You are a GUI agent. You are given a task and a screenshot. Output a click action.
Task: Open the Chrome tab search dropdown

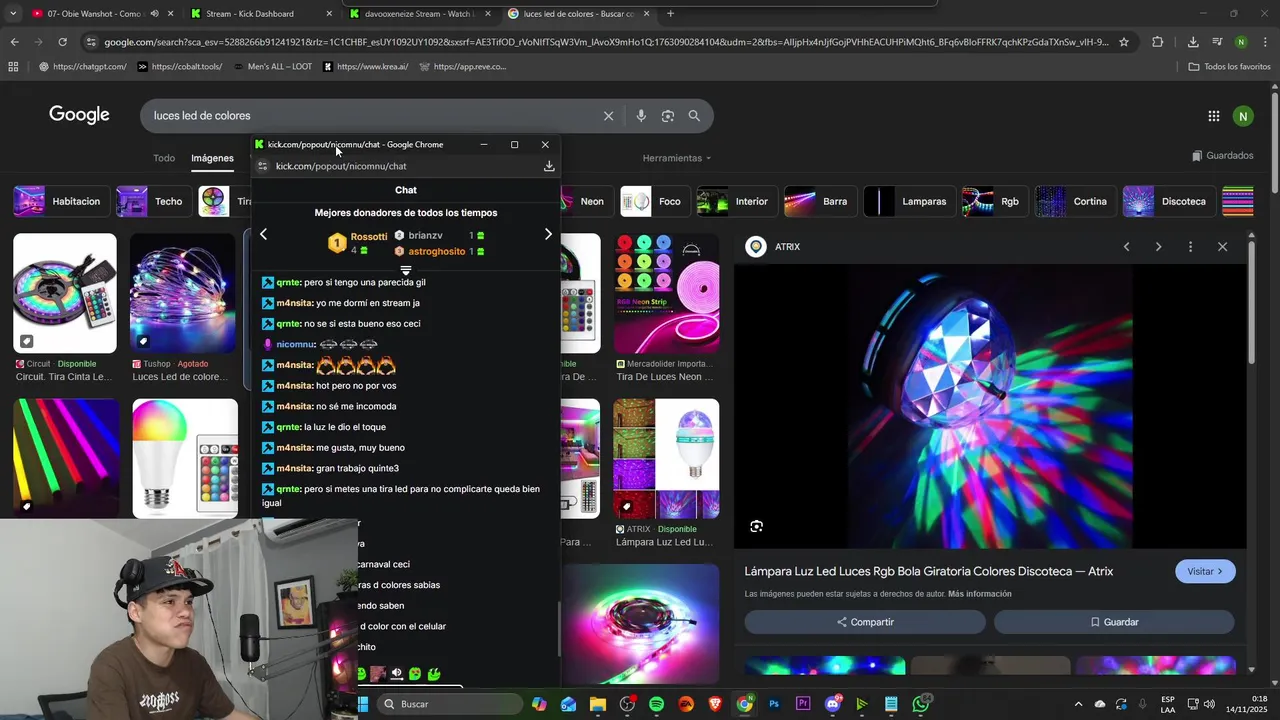coord(13,14)
